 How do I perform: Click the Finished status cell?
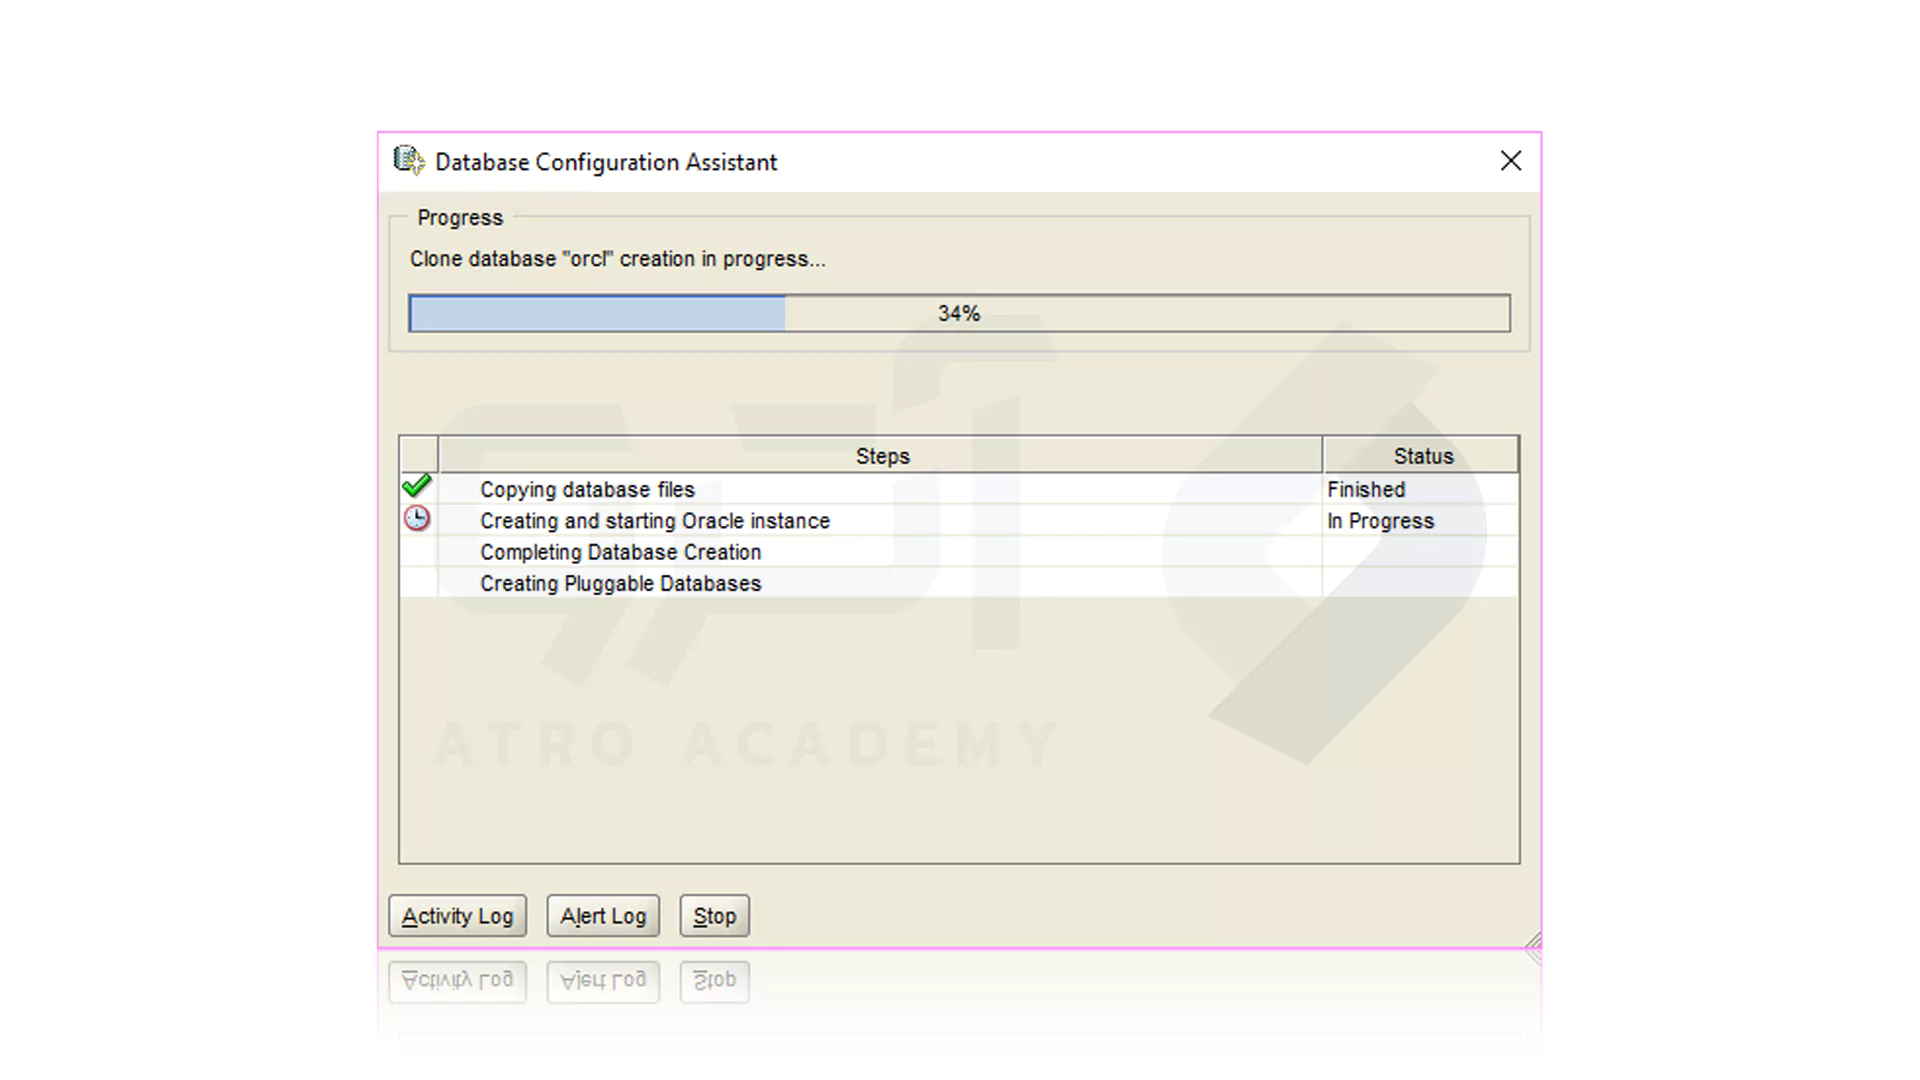pyautogui.click(x=1366, y=490)
